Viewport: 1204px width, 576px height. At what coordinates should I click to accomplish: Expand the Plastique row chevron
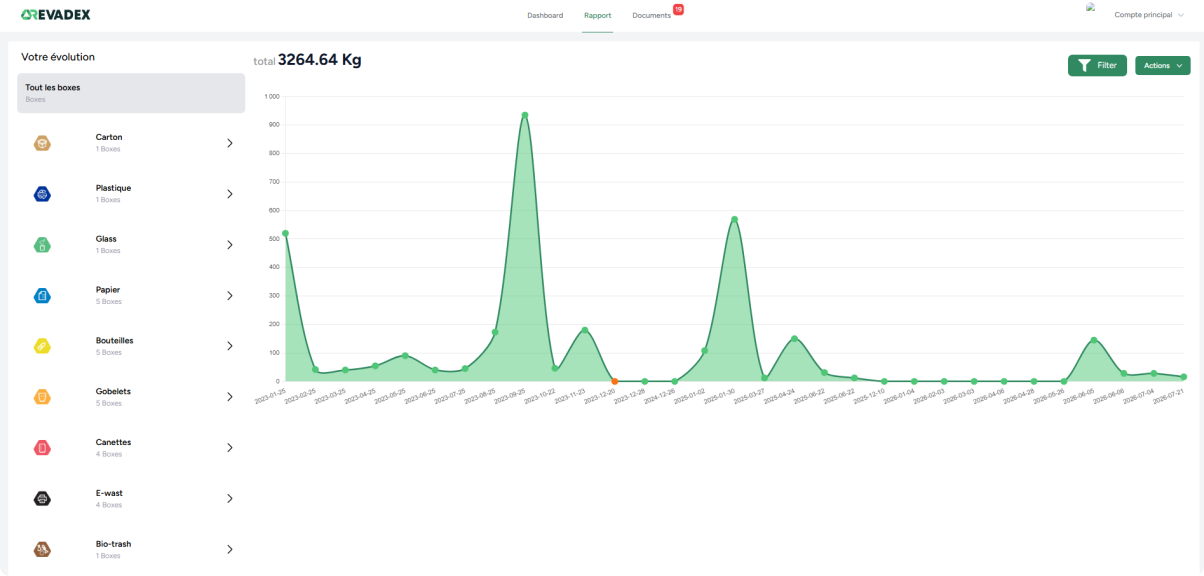pos(229,194)
